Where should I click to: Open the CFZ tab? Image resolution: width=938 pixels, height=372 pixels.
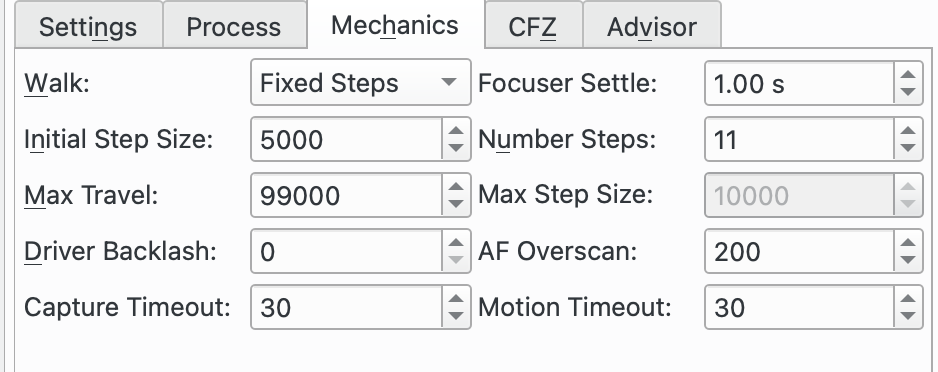pyautogui.click(x=534, y=26)
